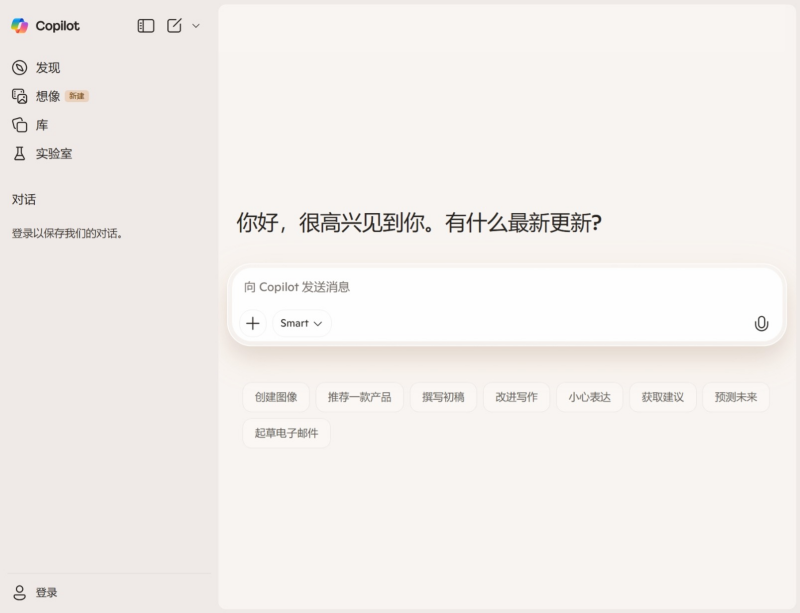This screenshot has height=613, width=800.
Task: Choose the 撰写初稿 suggestion
Action: (x=443, y=397)
